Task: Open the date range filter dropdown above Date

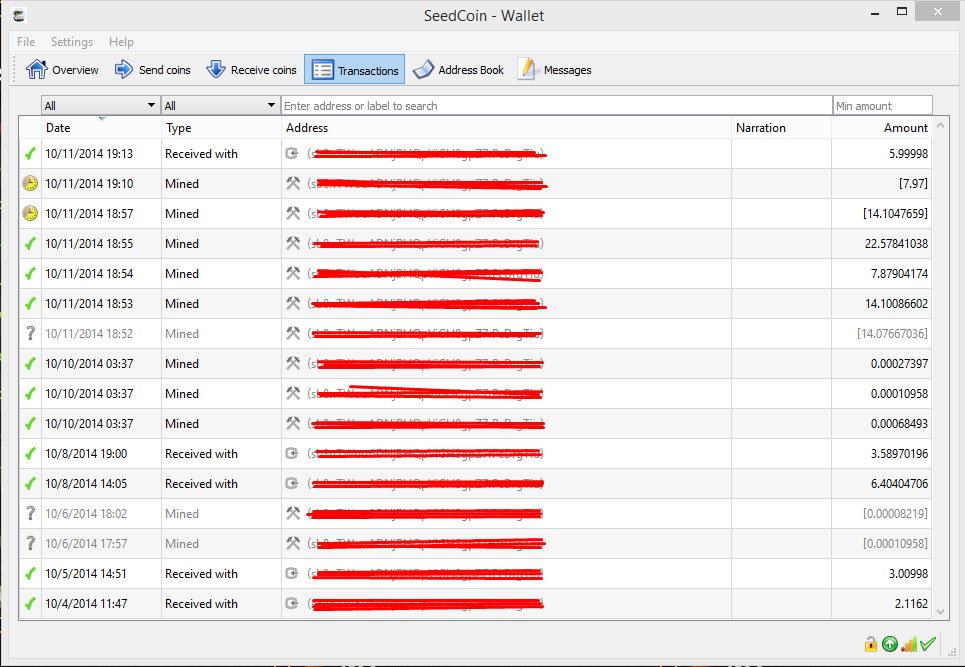Action: click(x=100, y=105)
